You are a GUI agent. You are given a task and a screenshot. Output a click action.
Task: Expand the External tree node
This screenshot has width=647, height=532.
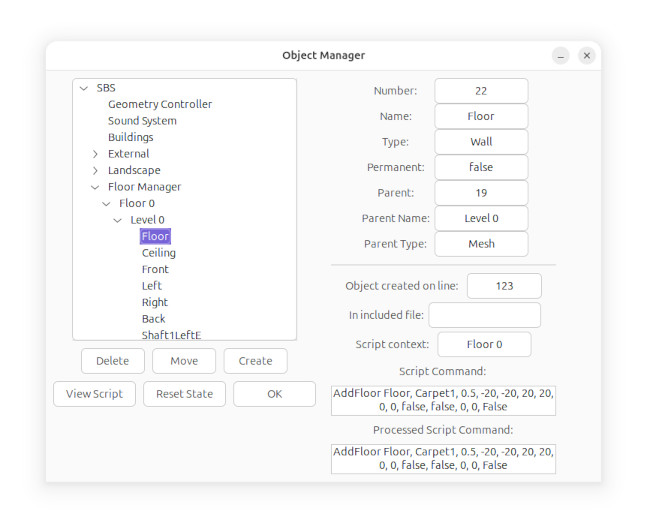pyautogui.click(x=95, y=154)
